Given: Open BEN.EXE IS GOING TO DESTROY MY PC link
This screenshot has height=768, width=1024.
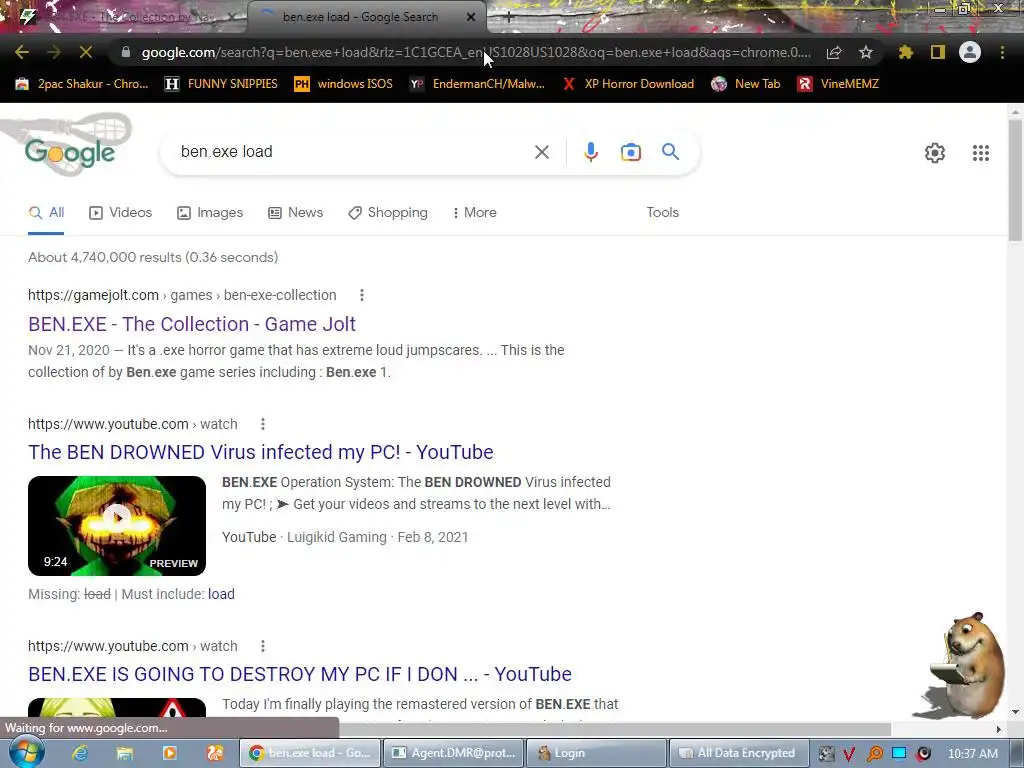Looking at the screenshot, I should (300, 674).
